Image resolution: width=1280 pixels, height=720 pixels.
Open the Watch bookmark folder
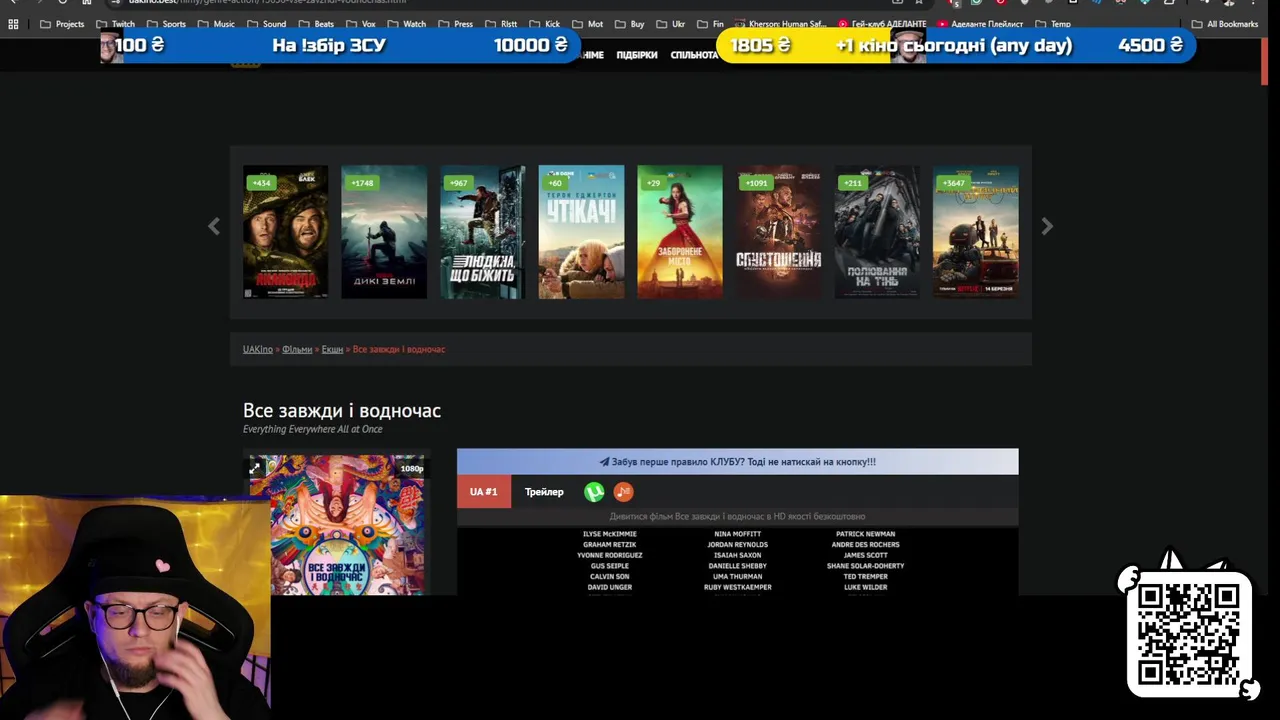point(407,24)
